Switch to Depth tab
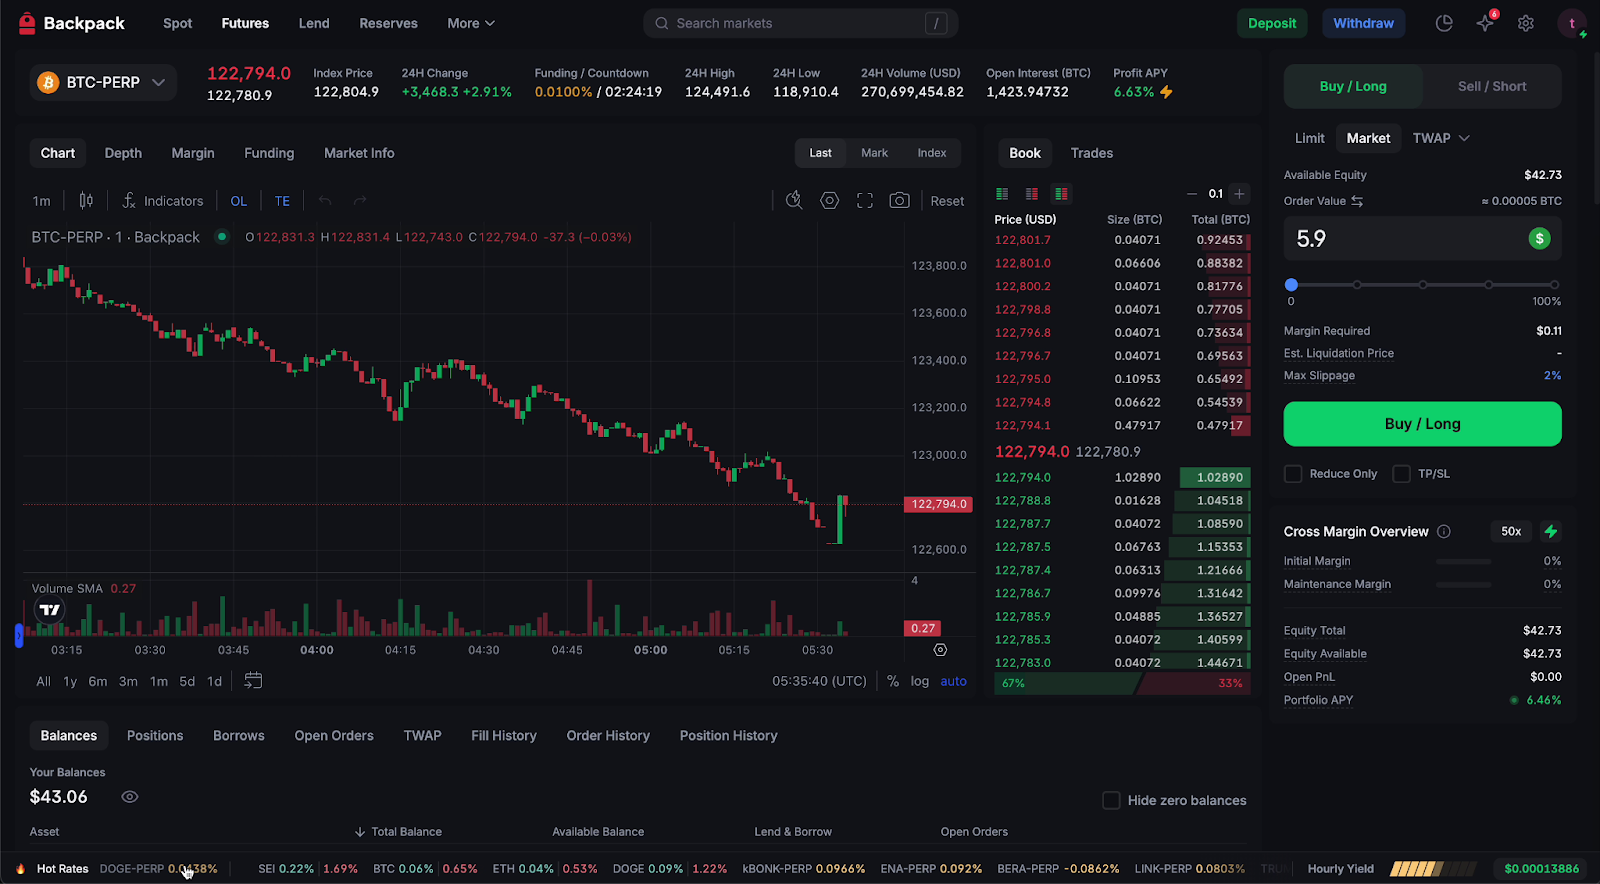Screen dimensions: 1600x884 click(123, 153)
